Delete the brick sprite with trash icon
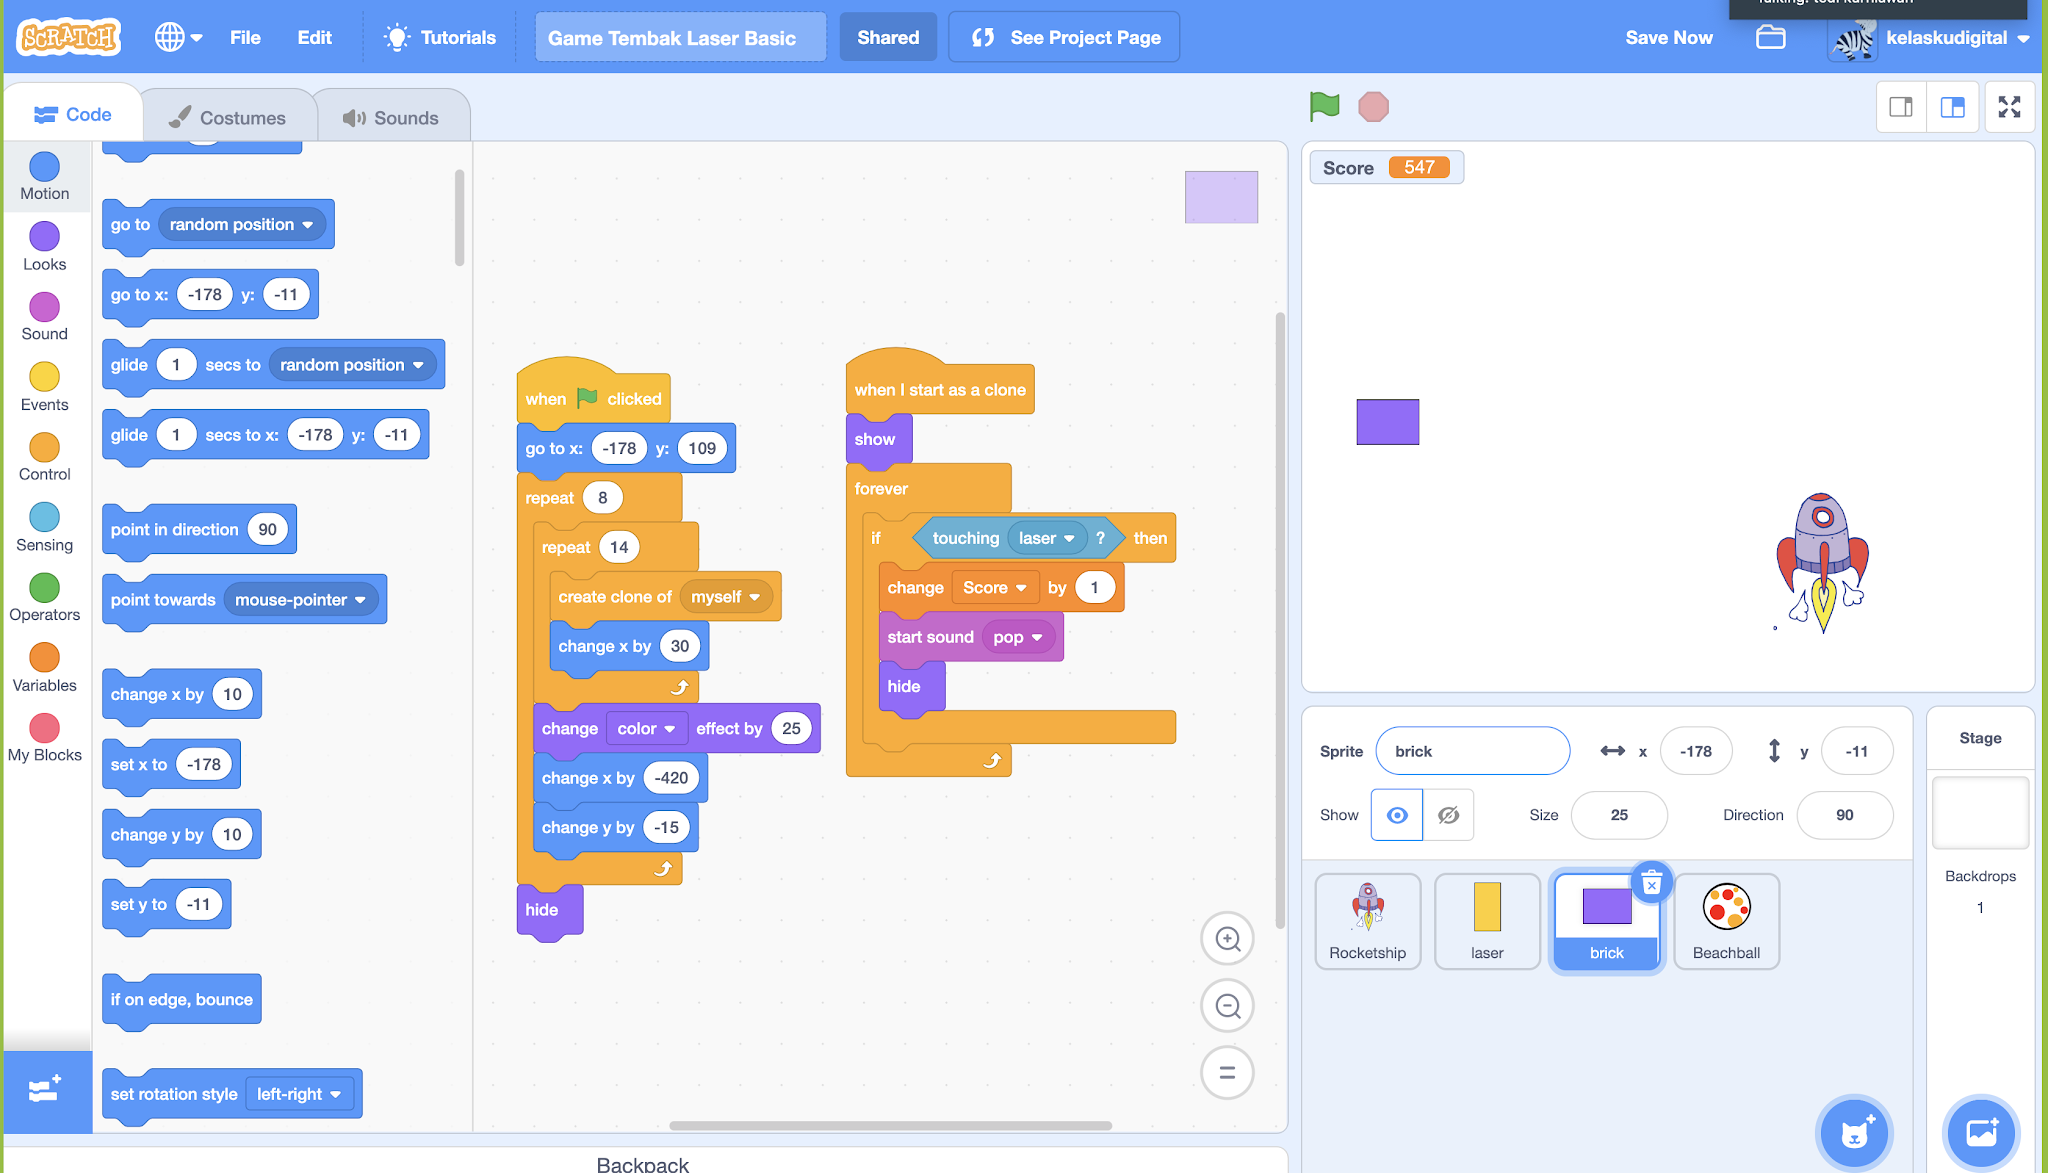This screenshot has width=2048, height=1173. pyautogui.click(x=1651, y=883)
